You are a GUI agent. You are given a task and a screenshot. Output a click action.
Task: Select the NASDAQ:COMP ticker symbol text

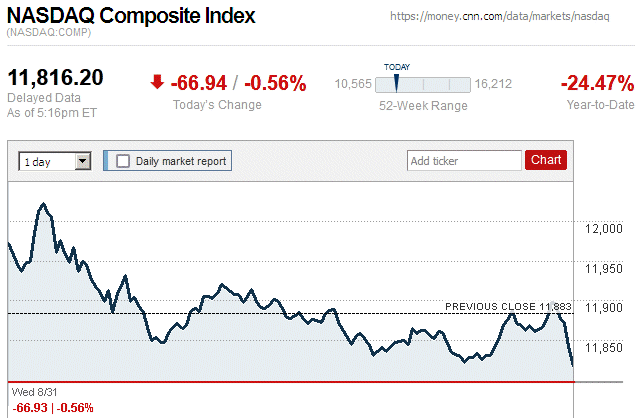(x=49, y=34)
